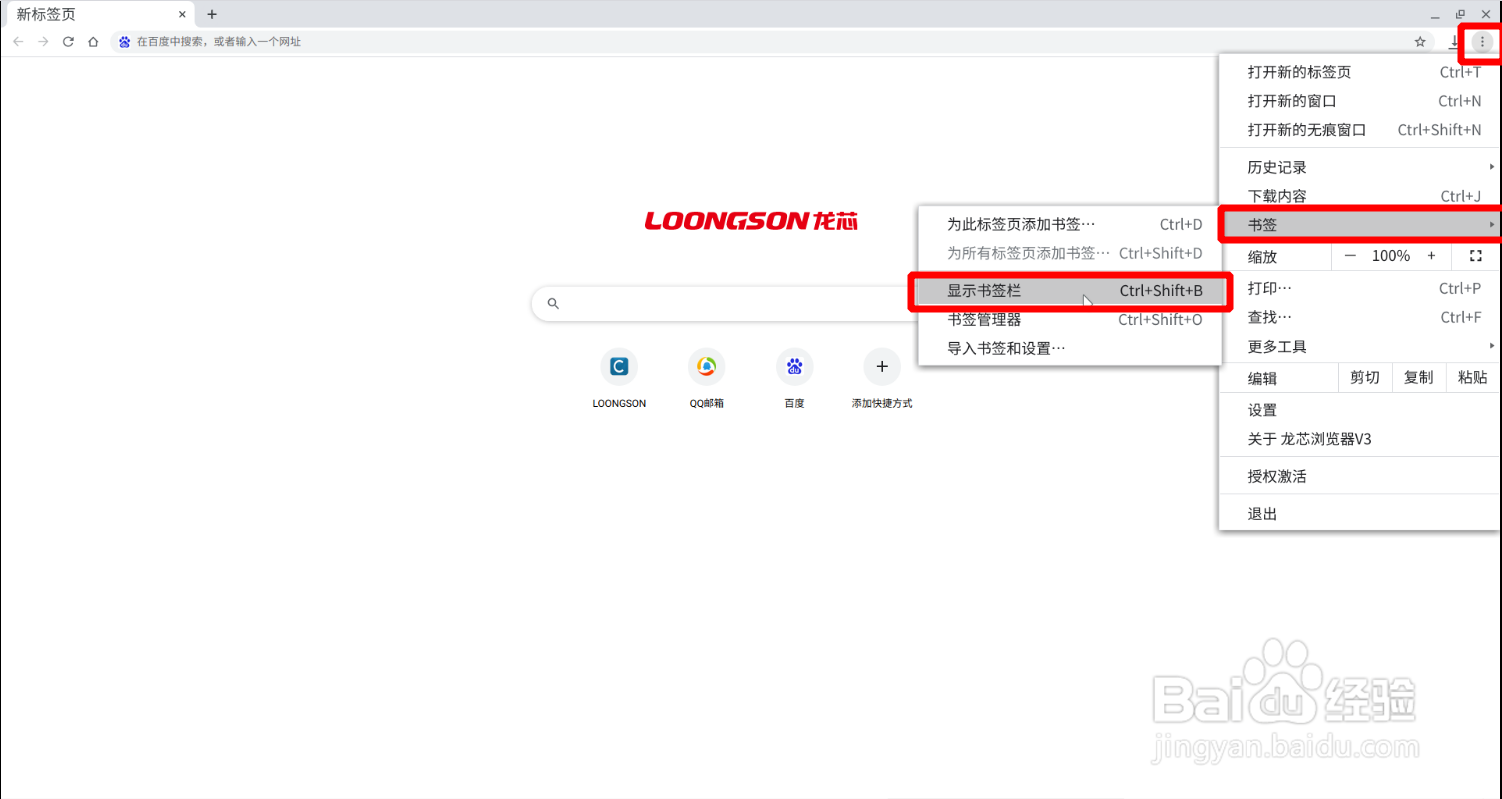Open the 百度 shortcut tile
The width and height of the screenshot is (1502, 799).
794,379
